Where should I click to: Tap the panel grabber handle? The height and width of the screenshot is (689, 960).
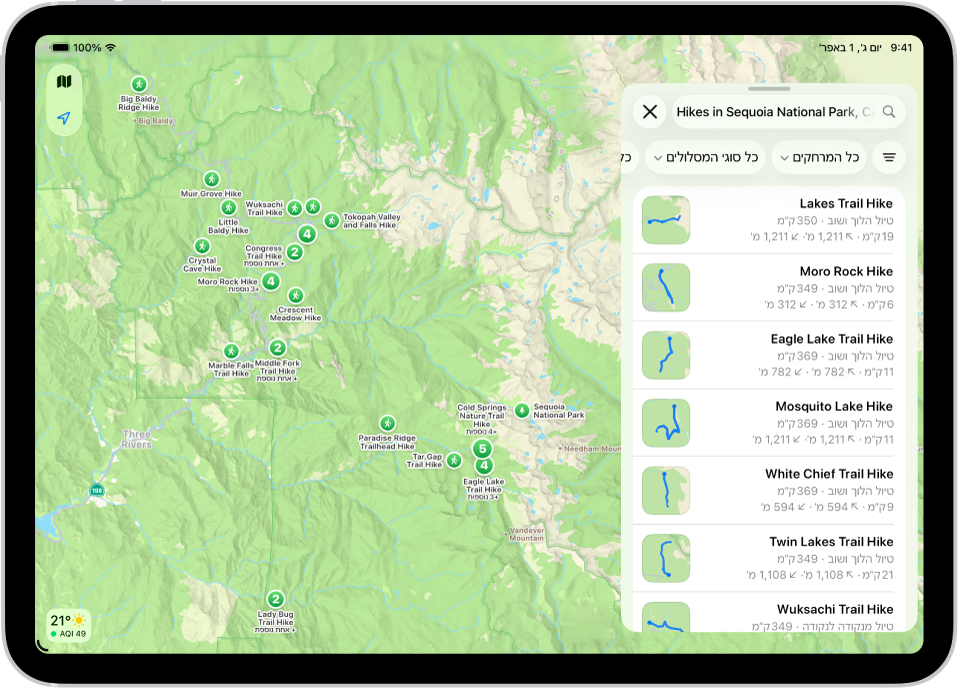point(769,89)
